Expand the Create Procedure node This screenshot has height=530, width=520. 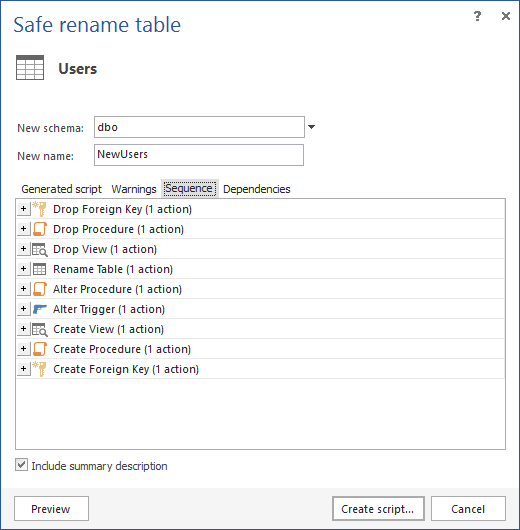[x=23, y=348]
